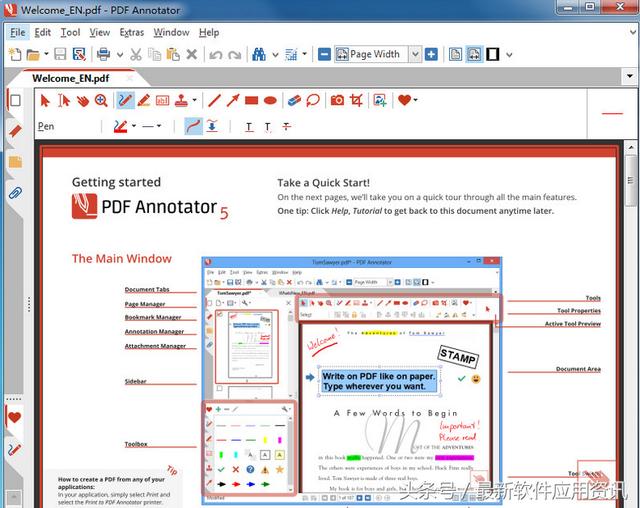Activate the Pen tool

[125, 100]
